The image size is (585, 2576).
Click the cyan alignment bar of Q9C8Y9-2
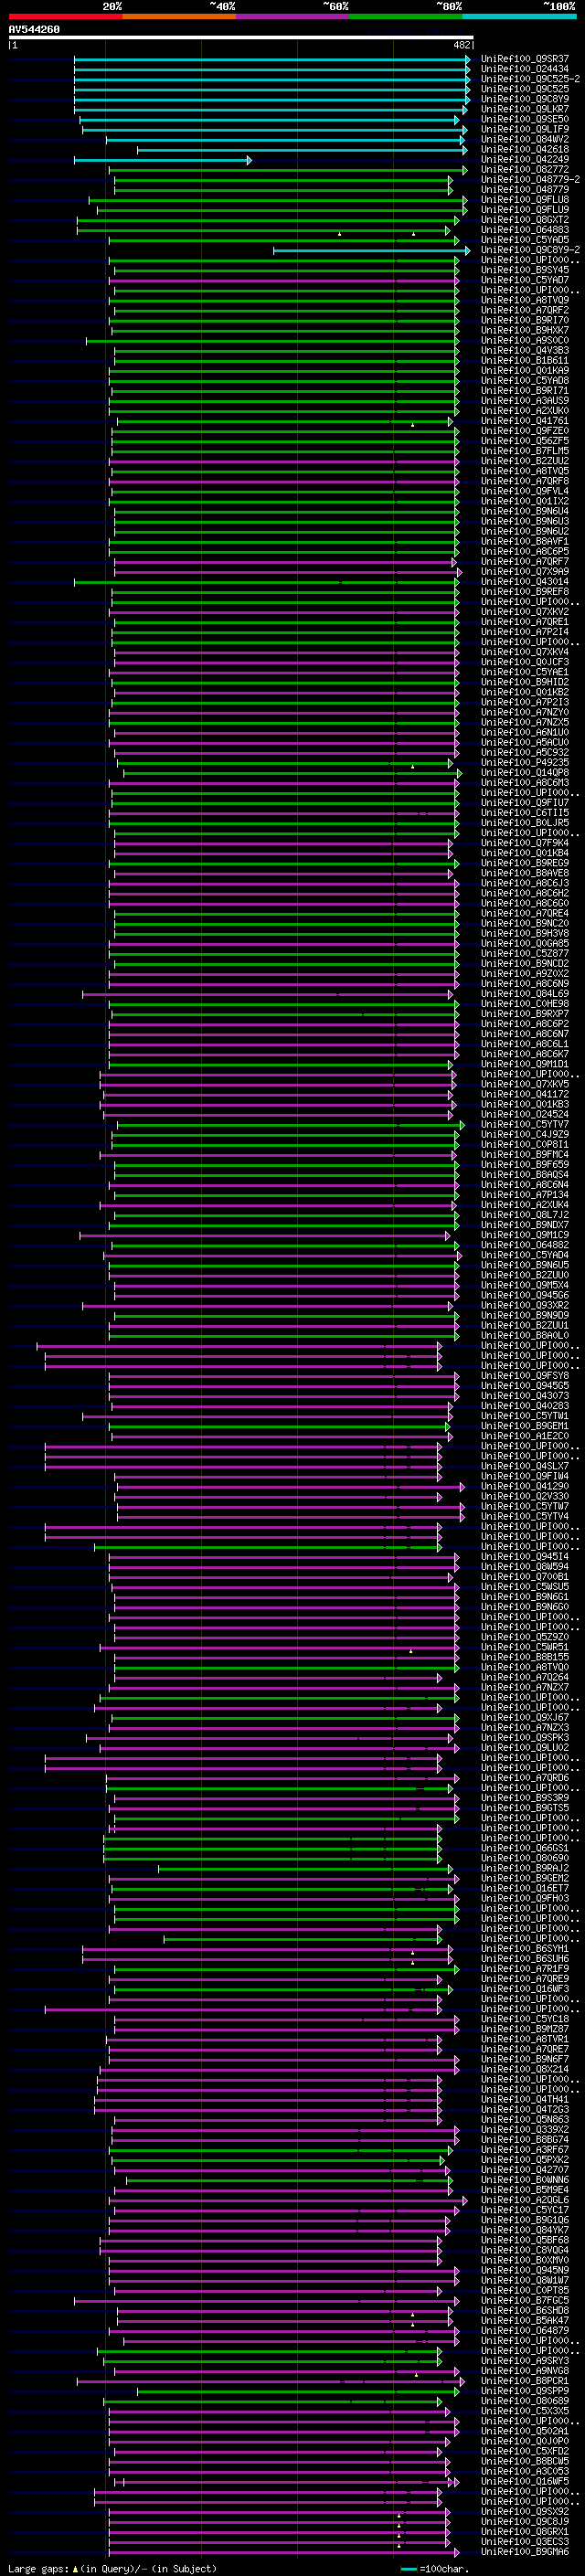tap(372, 250)
